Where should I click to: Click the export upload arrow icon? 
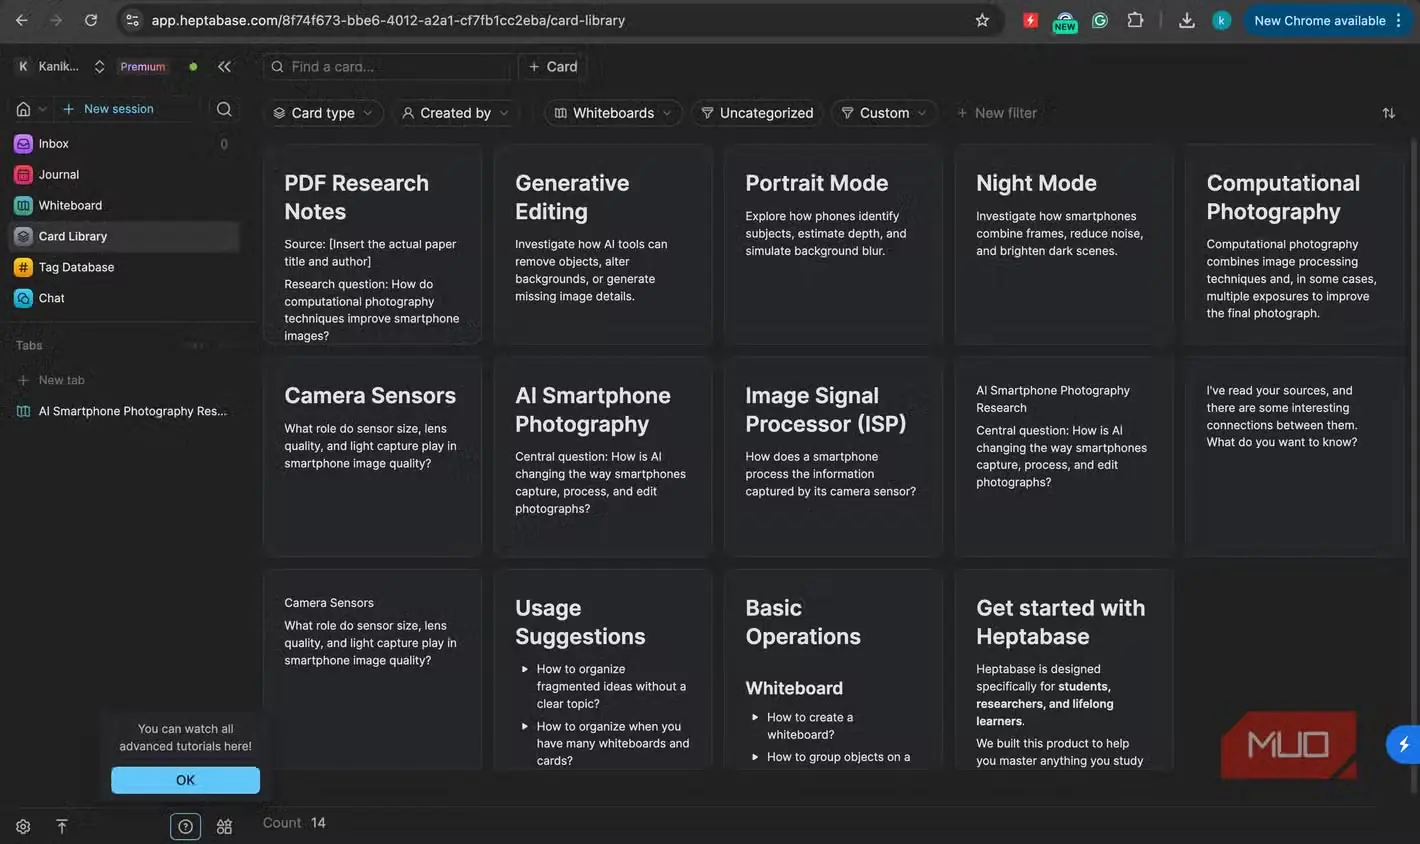61,827
